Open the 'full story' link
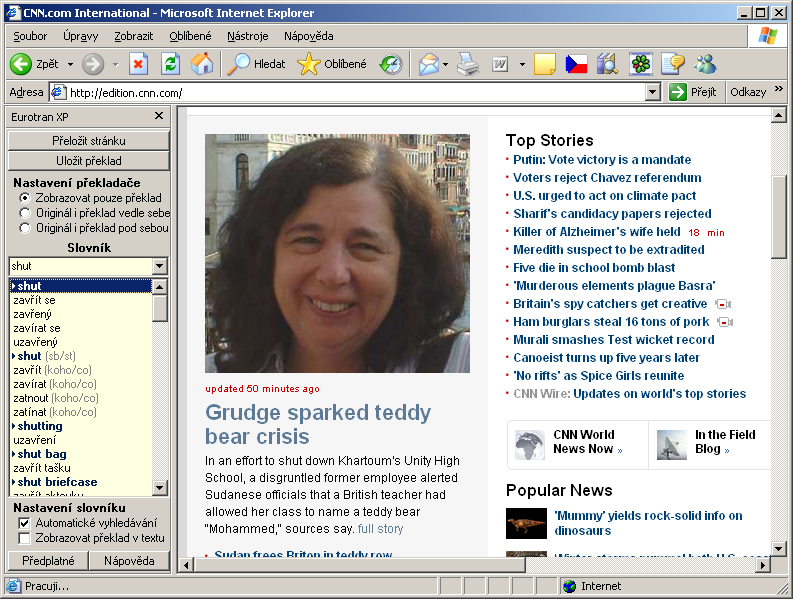The image size is (793, 599). (x=380, y=529)
